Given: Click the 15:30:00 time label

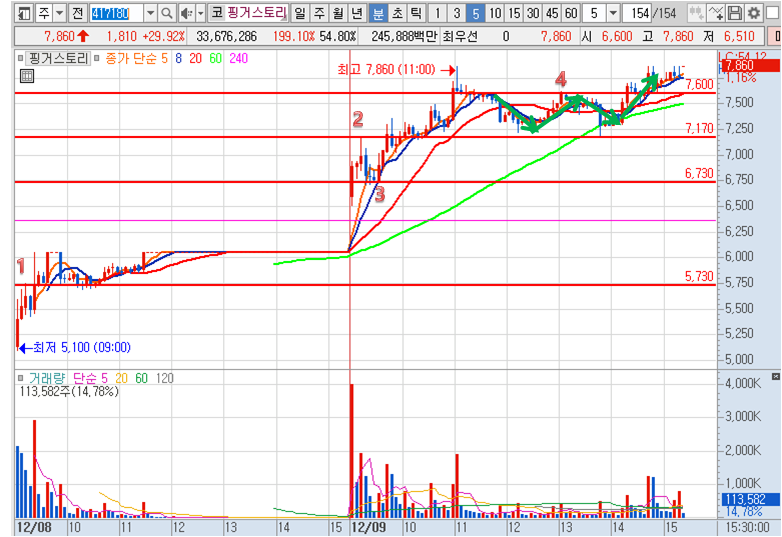Looking at the screenshot, I should click(748, 527).
